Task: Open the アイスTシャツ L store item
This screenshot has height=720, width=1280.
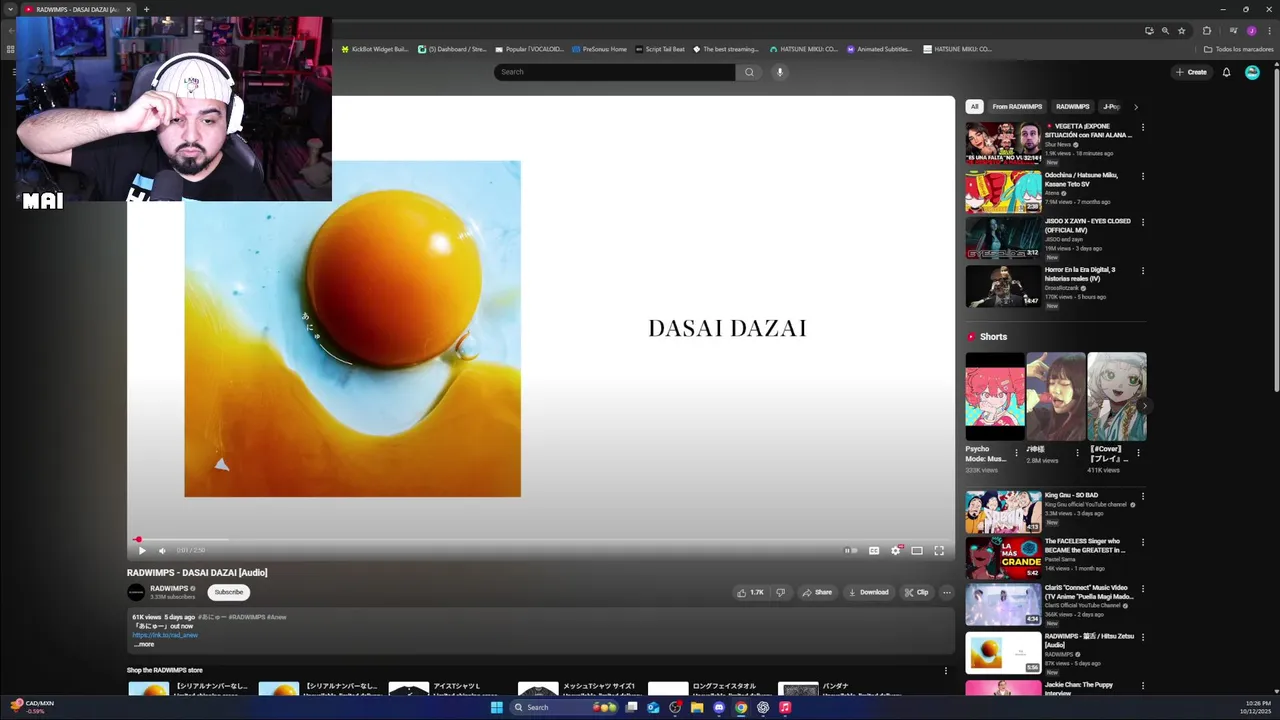Action: (458, 688)
